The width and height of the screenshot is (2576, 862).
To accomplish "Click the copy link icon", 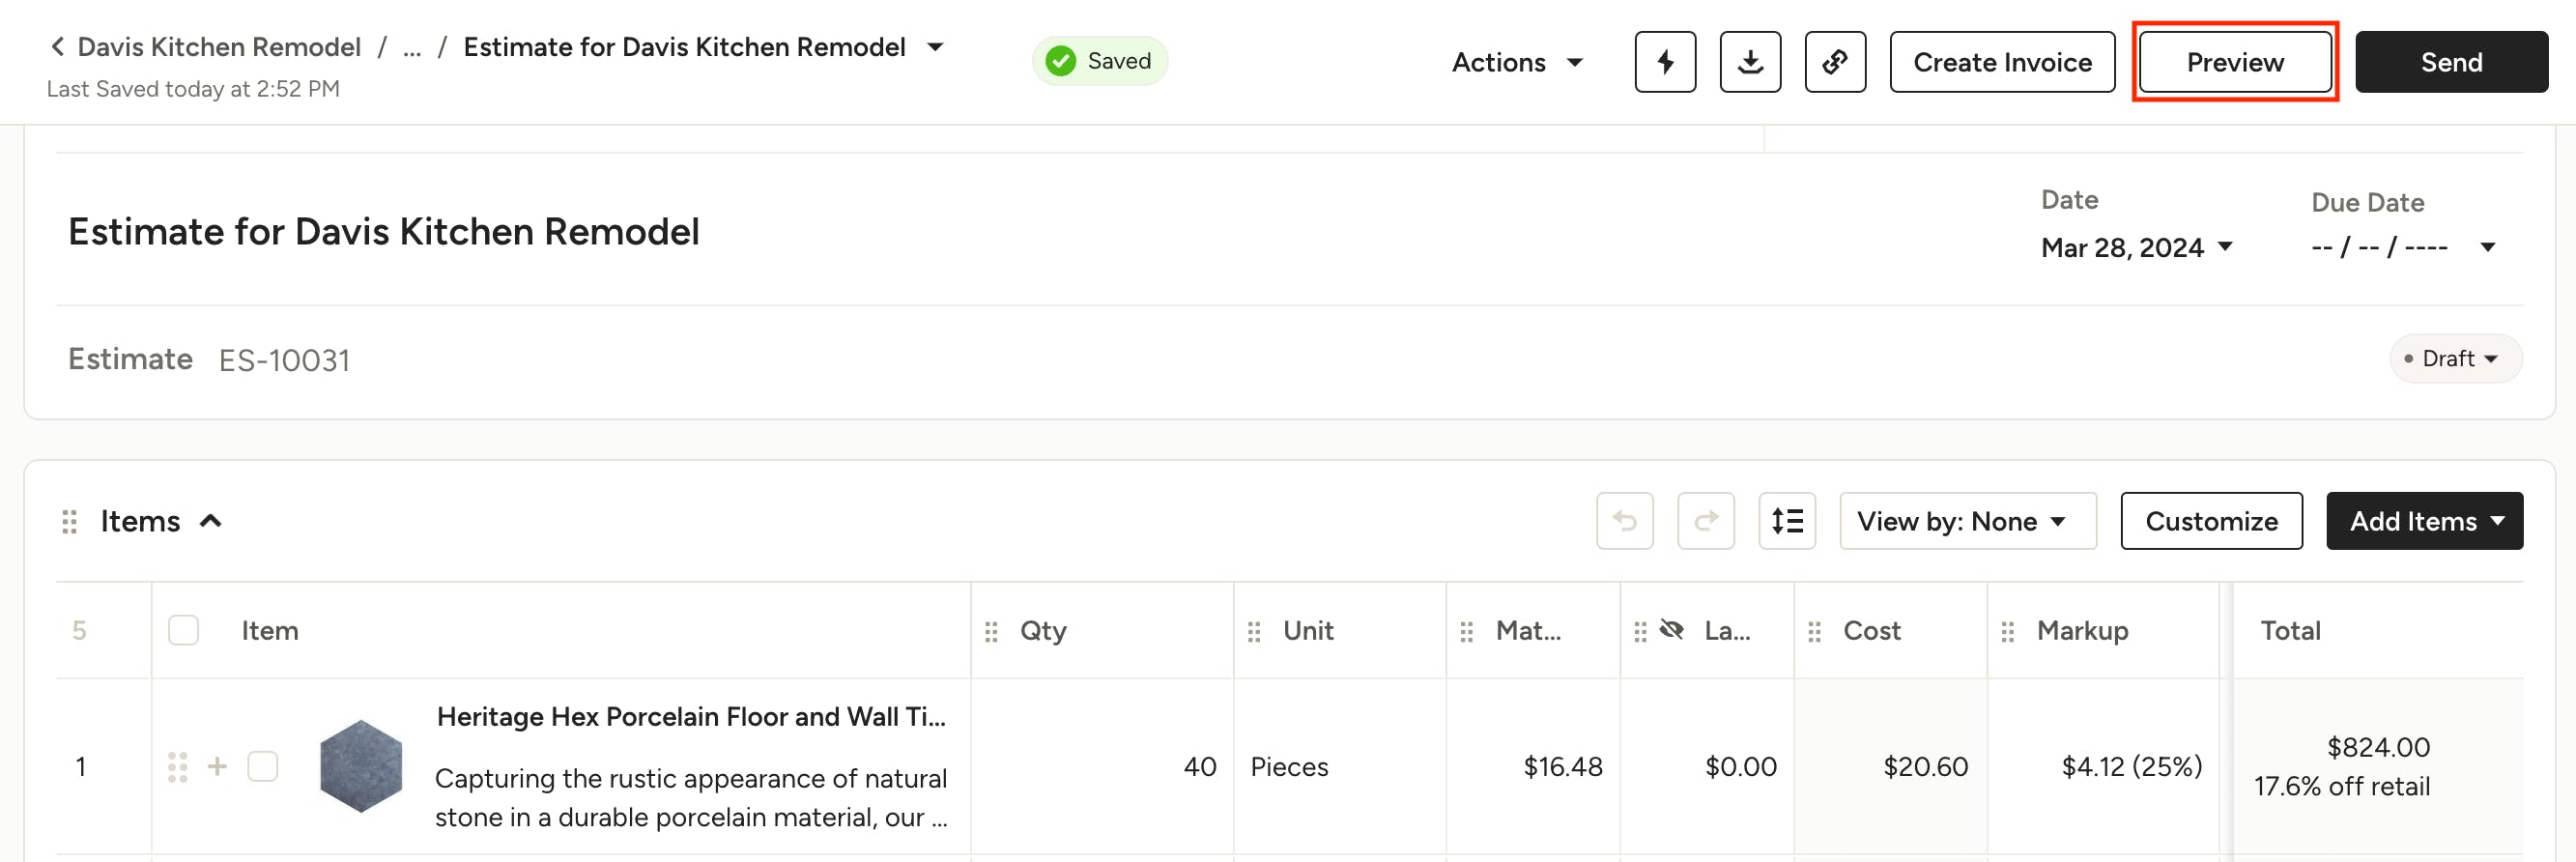I will pos(1835,62).
